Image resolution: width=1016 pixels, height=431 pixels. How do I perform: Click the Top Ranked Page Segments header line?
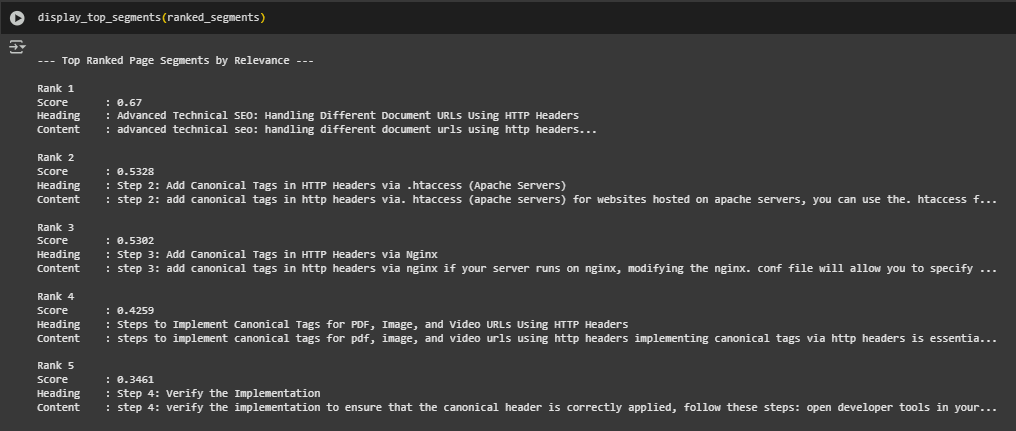176,60
